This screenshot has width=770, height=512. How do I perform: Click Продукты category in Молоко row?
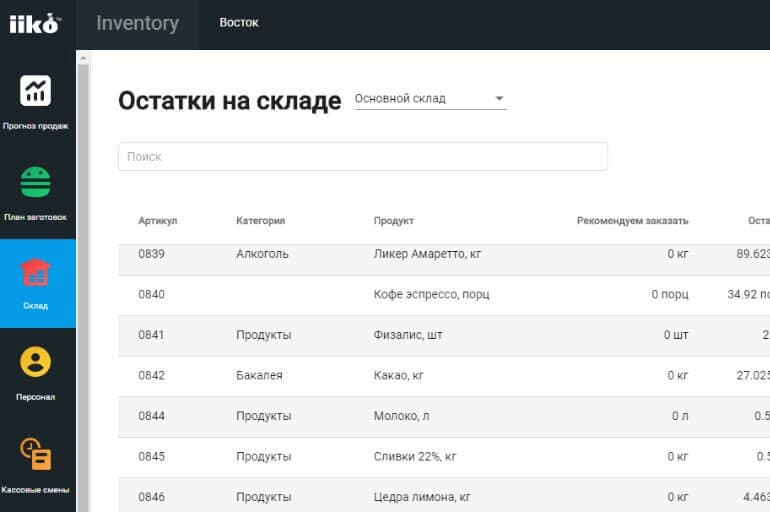[264, 416]
